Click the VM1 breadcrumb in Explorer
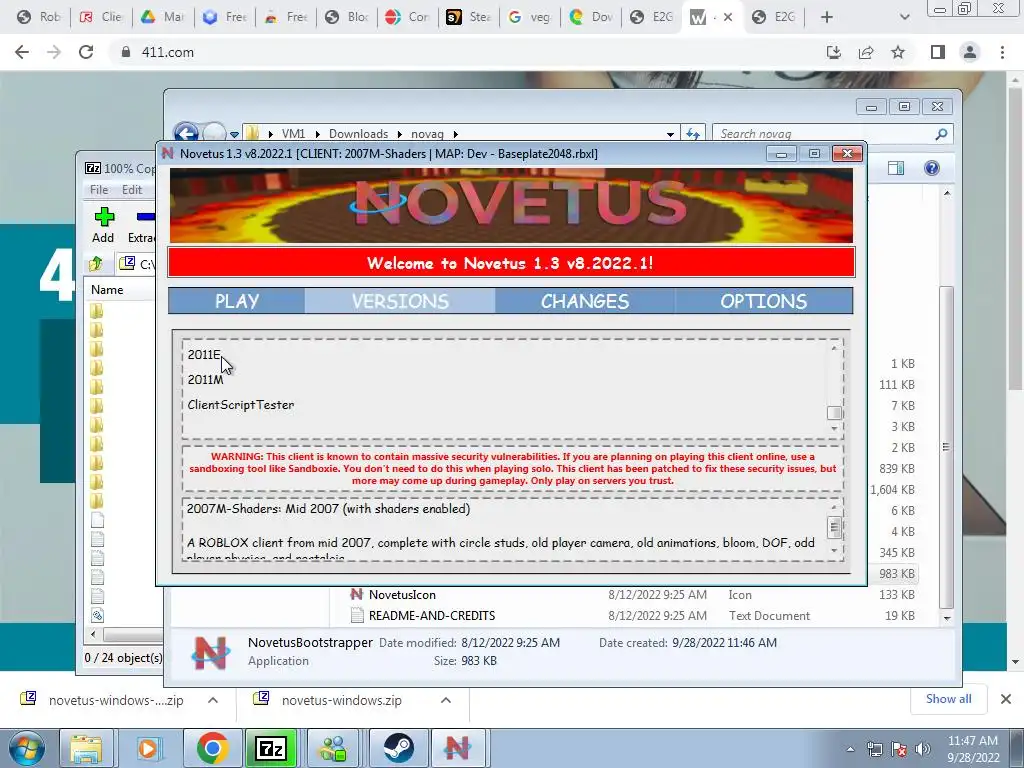 coord(293,134)
